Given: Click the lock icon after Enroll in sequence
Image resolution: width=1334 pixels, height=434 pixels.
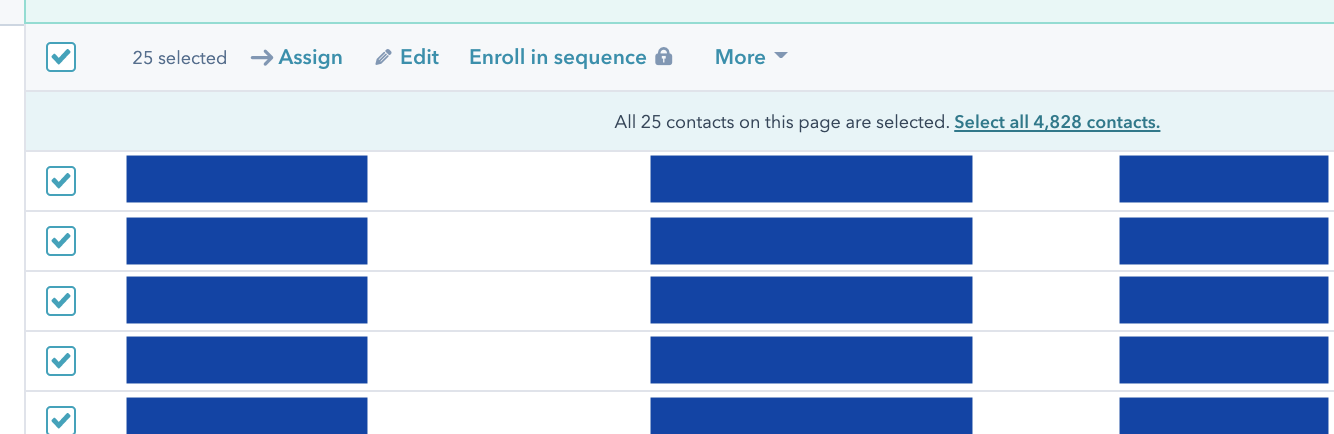Looking at the screenshot, I should tap(663, 57).
